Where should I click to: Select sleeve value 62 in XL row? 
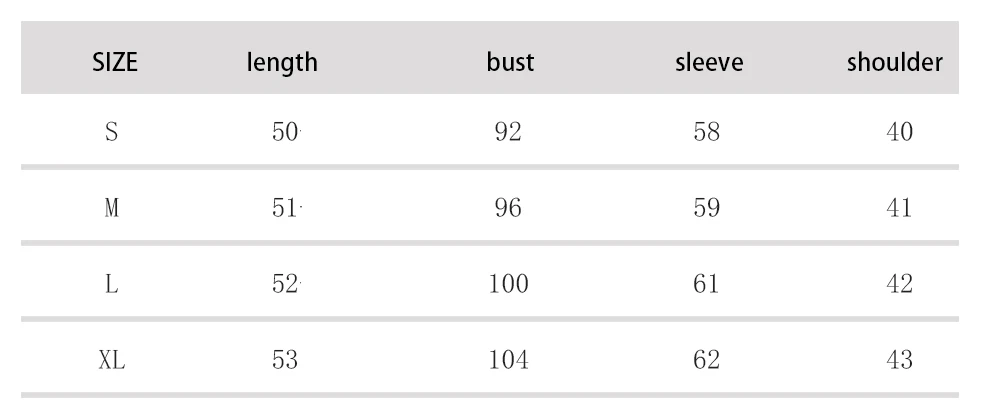click(707, 360)
